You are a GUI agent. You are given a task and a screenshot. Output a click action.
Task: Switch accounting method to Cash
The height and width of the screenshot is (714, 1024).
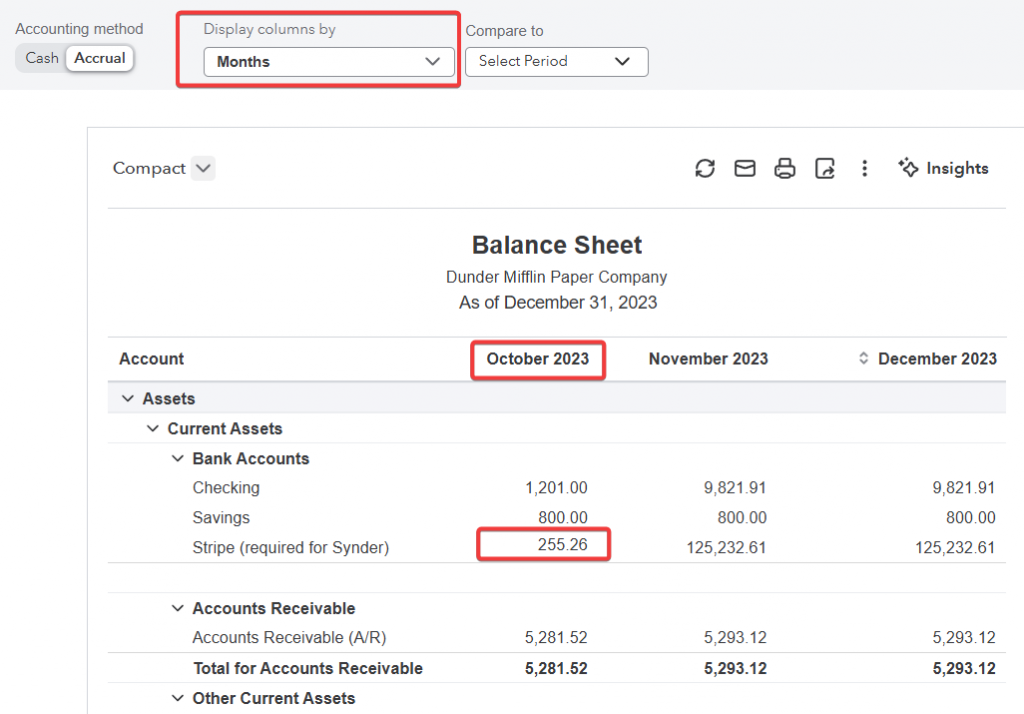click(x=42, y=58)
